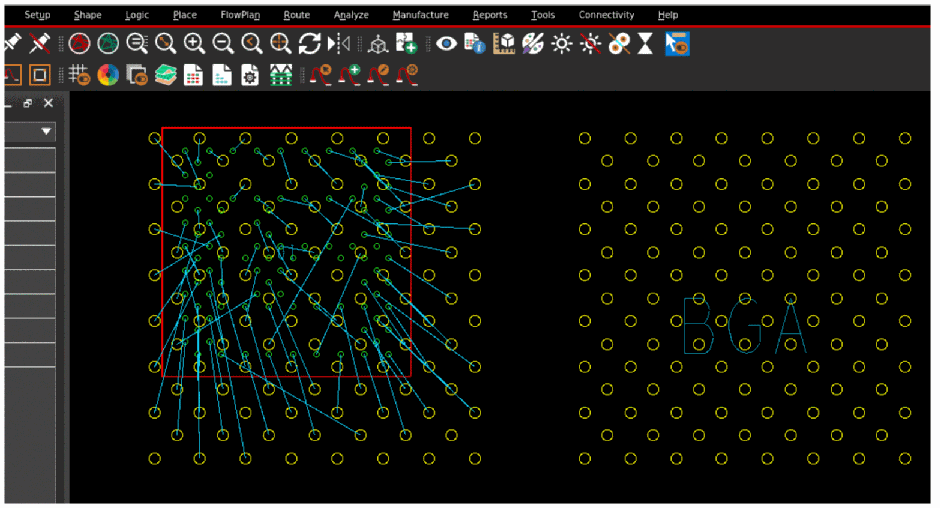The width and height of the screenshot is (940, 508).
Task: Open the document settings gear icon
Action: (x=250, y=75)
